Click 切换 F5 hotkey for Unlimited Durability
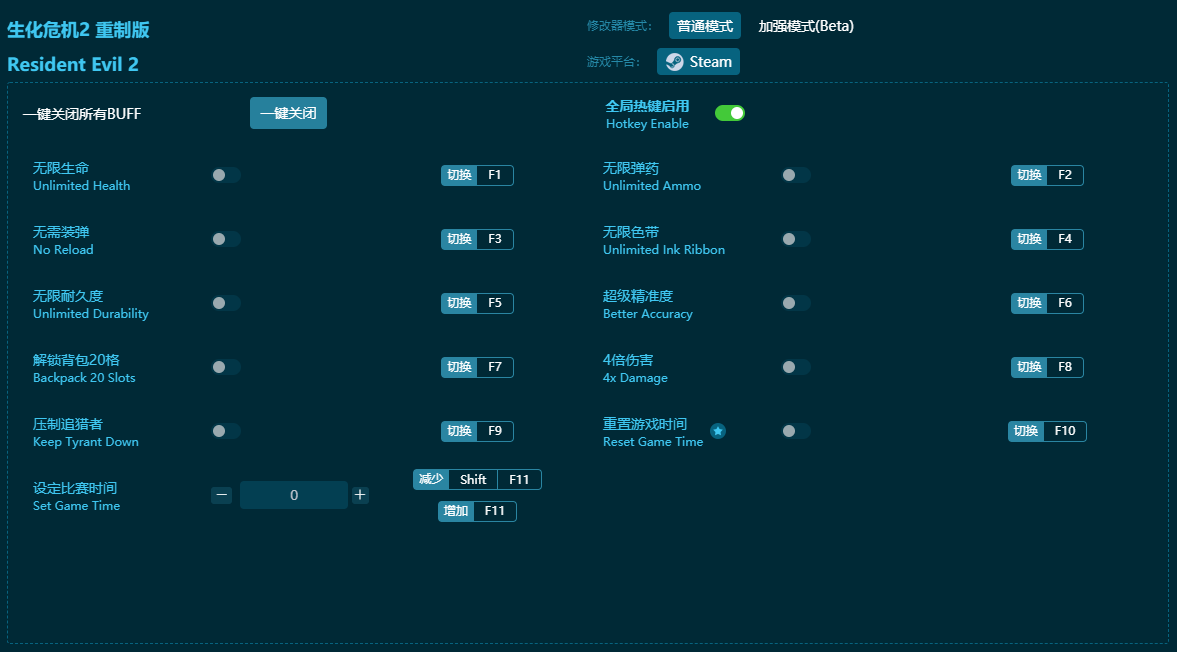 477,303
